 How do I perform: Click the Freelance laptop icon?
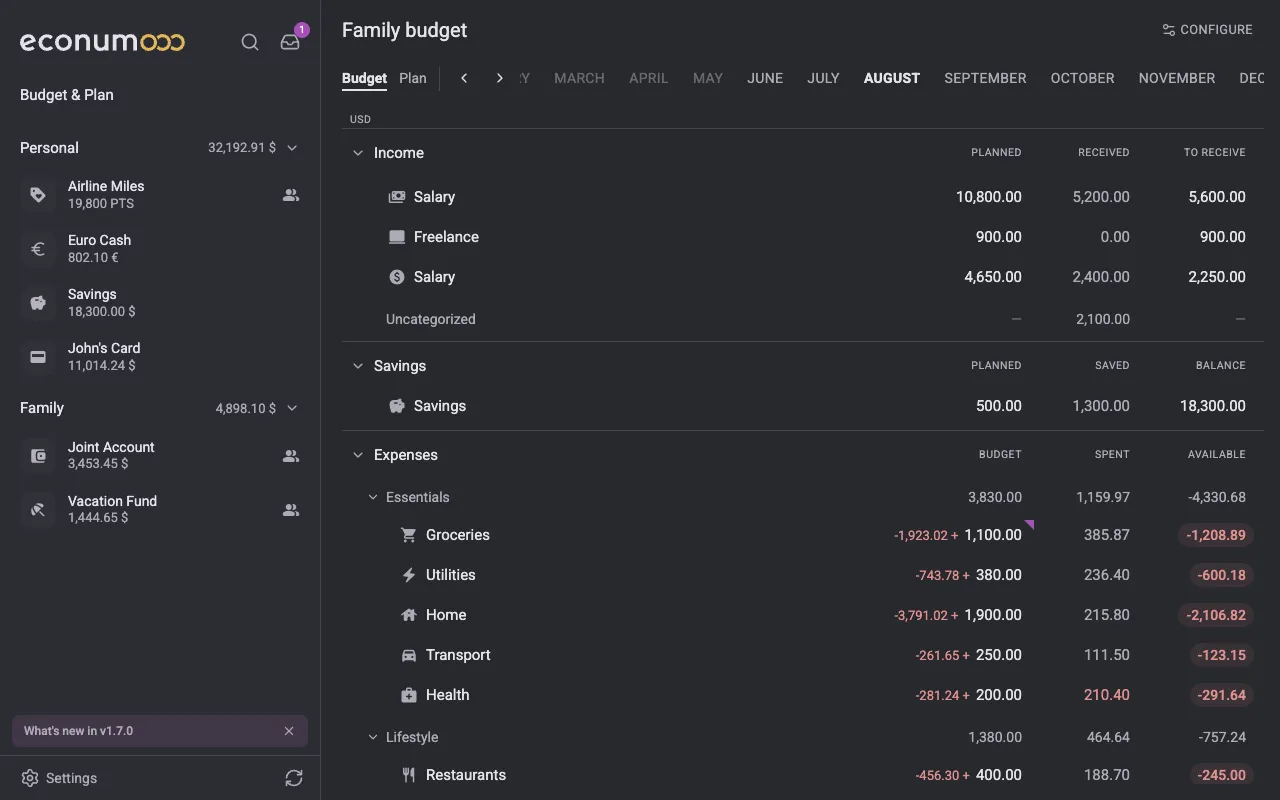click(x=397, y=237)
